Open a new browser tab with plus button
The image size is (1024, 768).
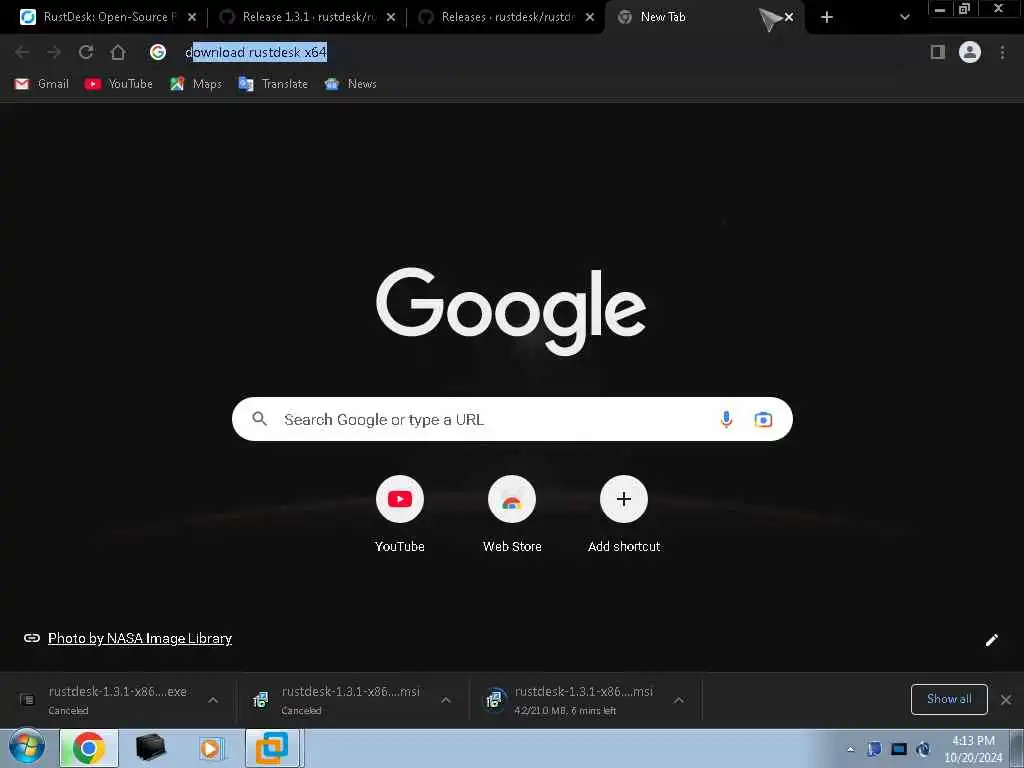coord(827,17)
